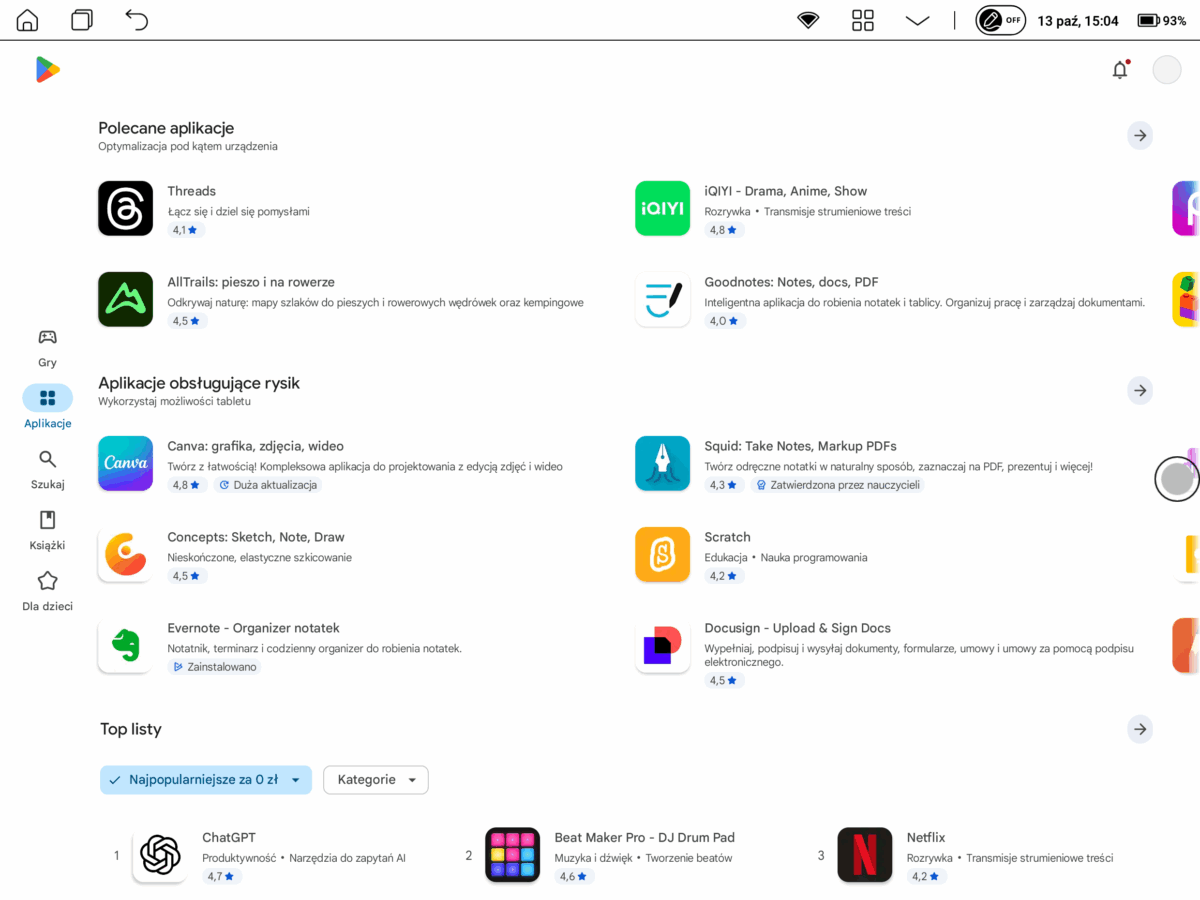The image size is (1200, 900).
Task: Tap the ChatGPT app icon
Action: click(160, 855)
